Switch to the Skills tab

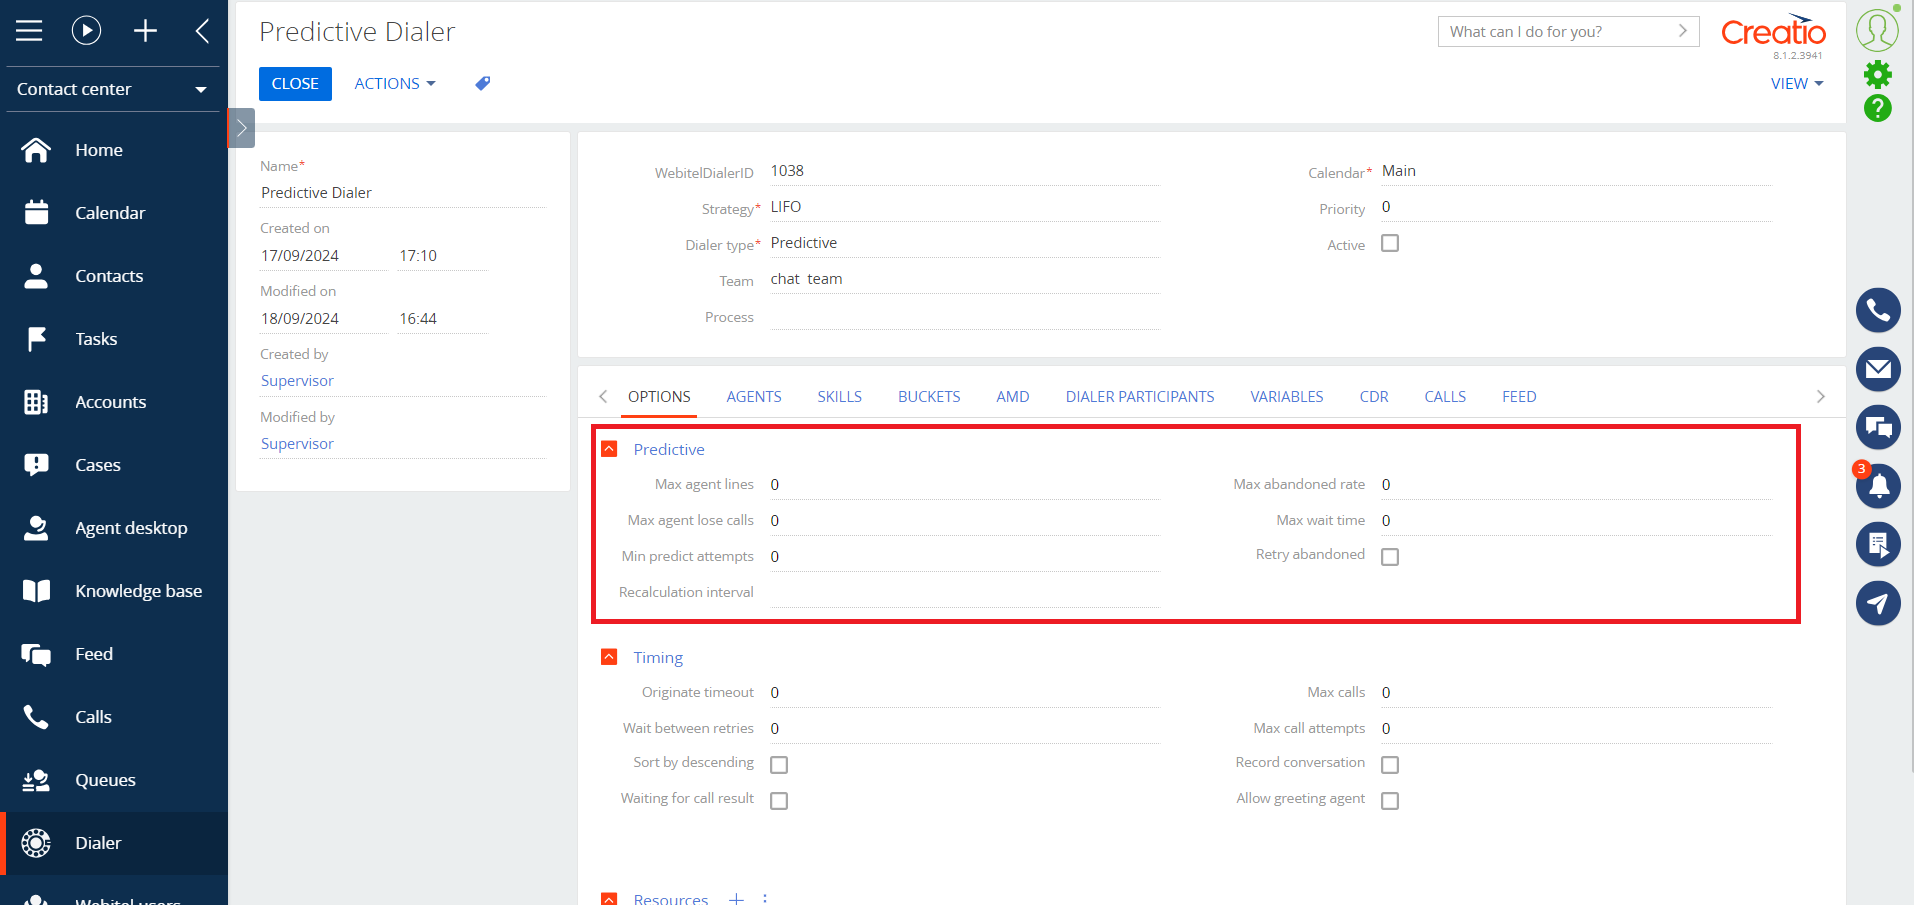pos(839,397)
